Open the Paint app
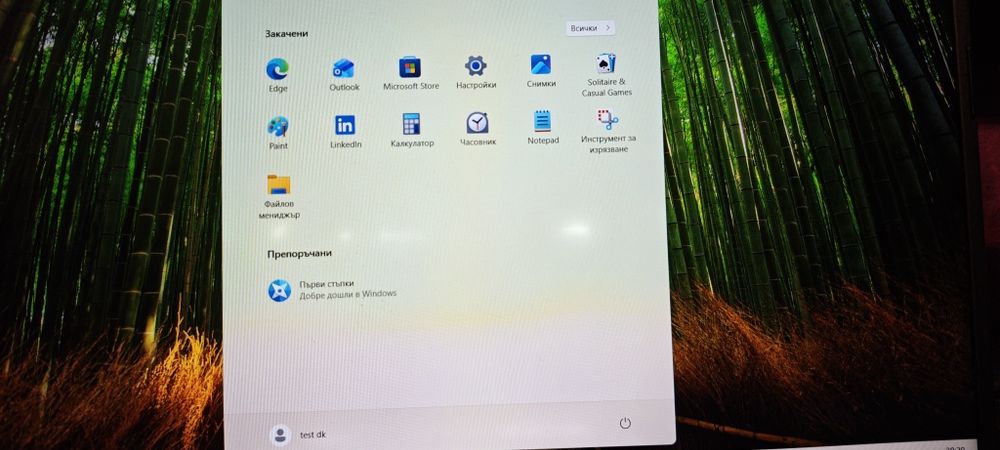Viewport: 1000px width, 450px height. 278,133
